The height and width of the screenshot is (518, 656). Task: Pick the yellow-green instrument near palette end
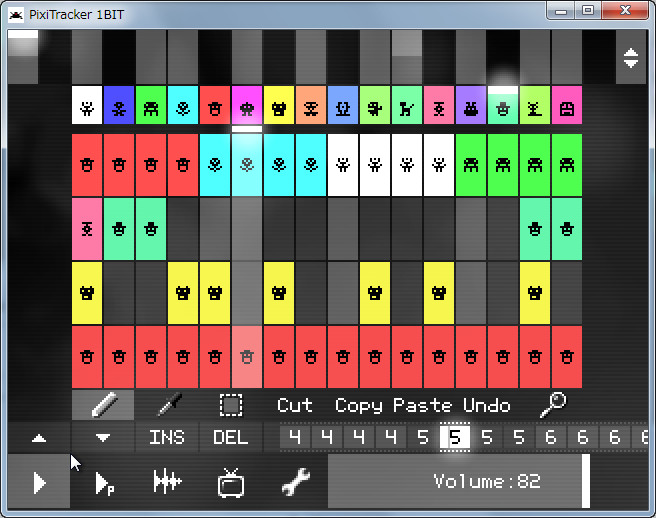coord(535,105)
